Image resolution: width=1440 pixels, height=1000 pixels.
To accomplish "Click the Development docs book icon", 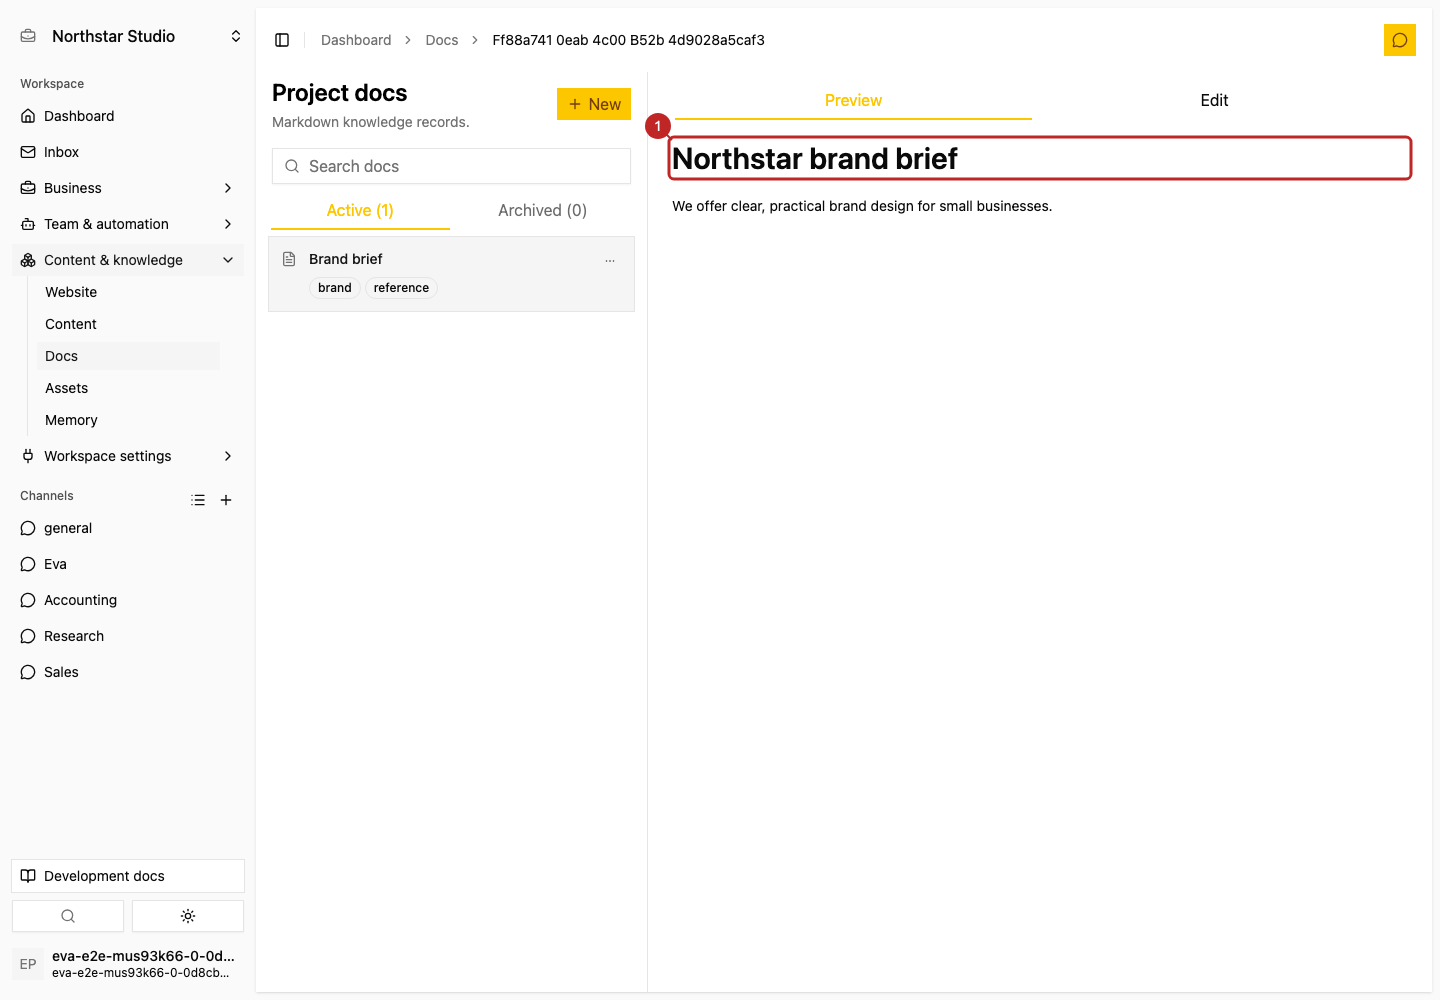I will pos(28,876).
